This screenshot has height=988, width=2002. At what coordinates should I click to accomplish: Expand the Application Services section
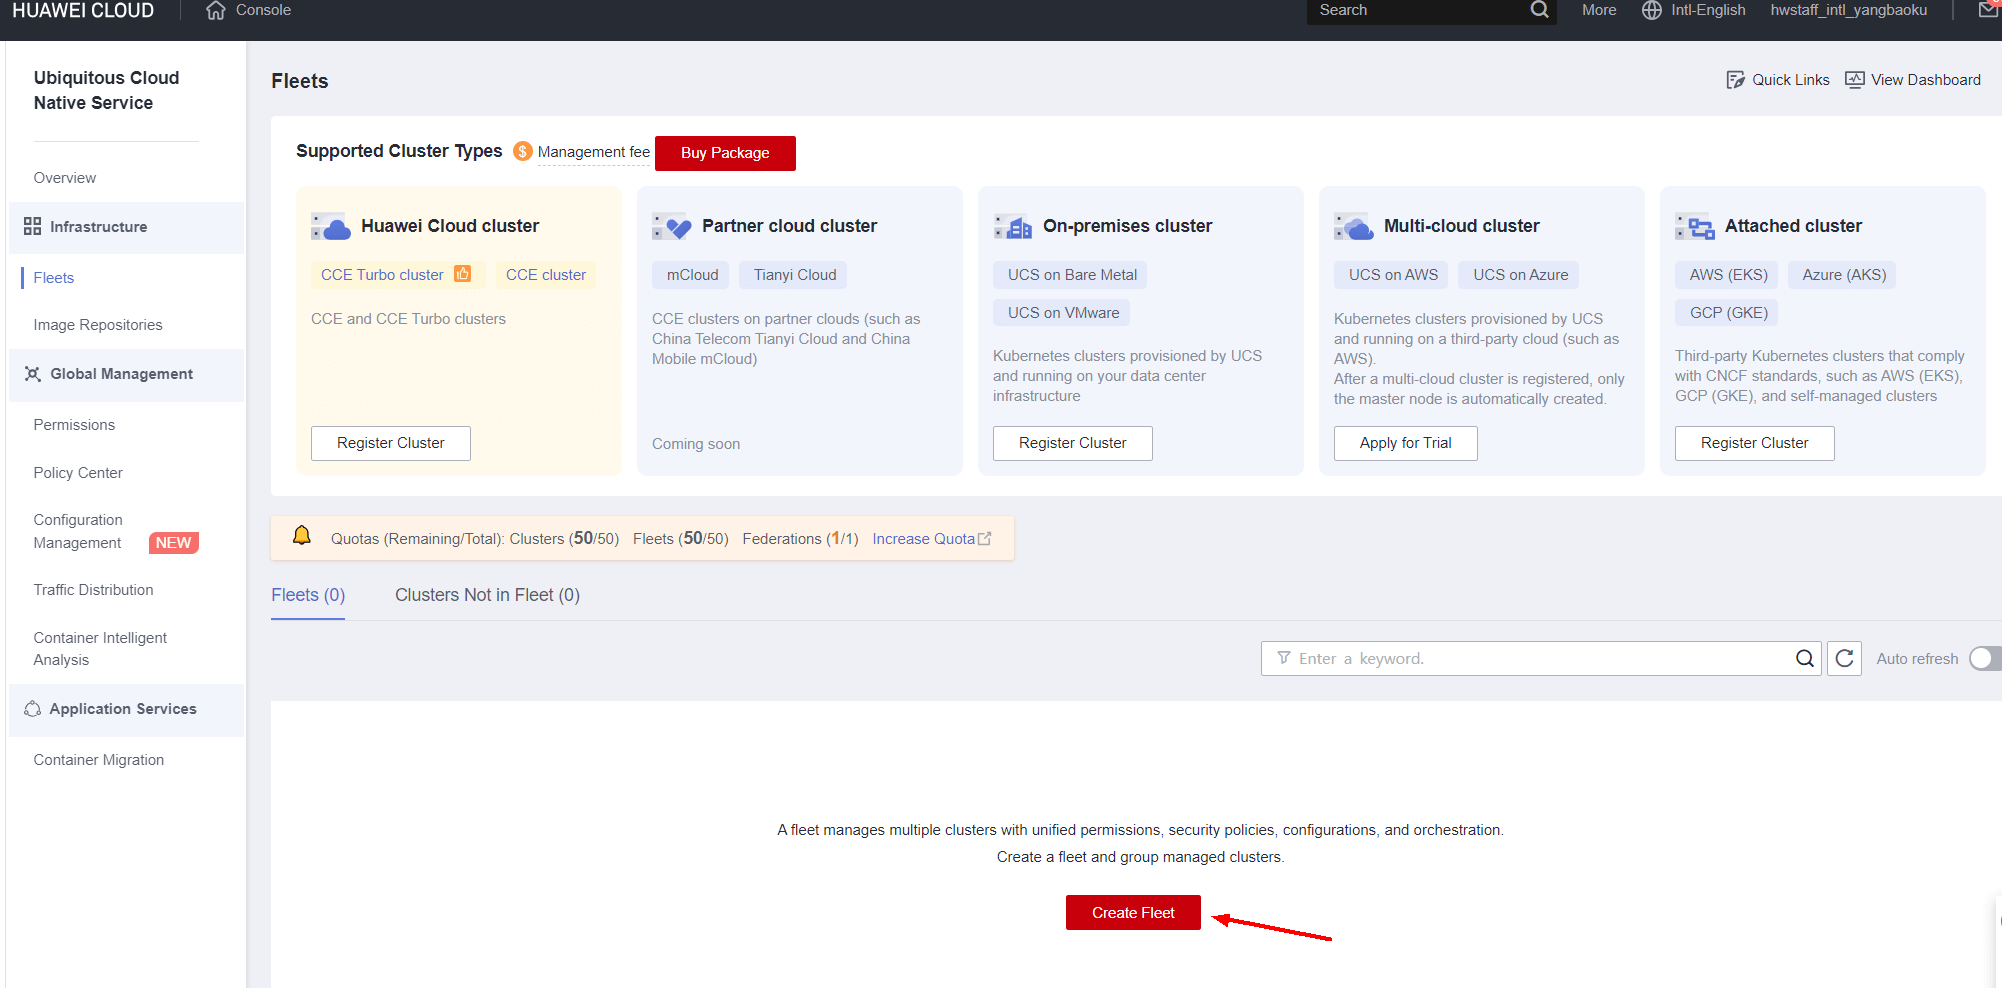click(x=122, y=709)
